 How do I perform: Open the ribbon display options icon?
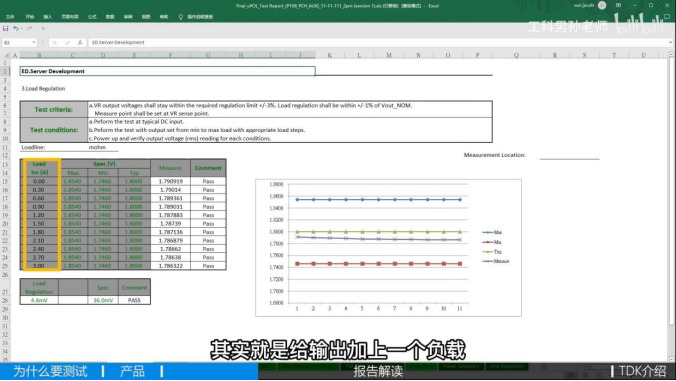pyautogui.click(x=618, y=5)
